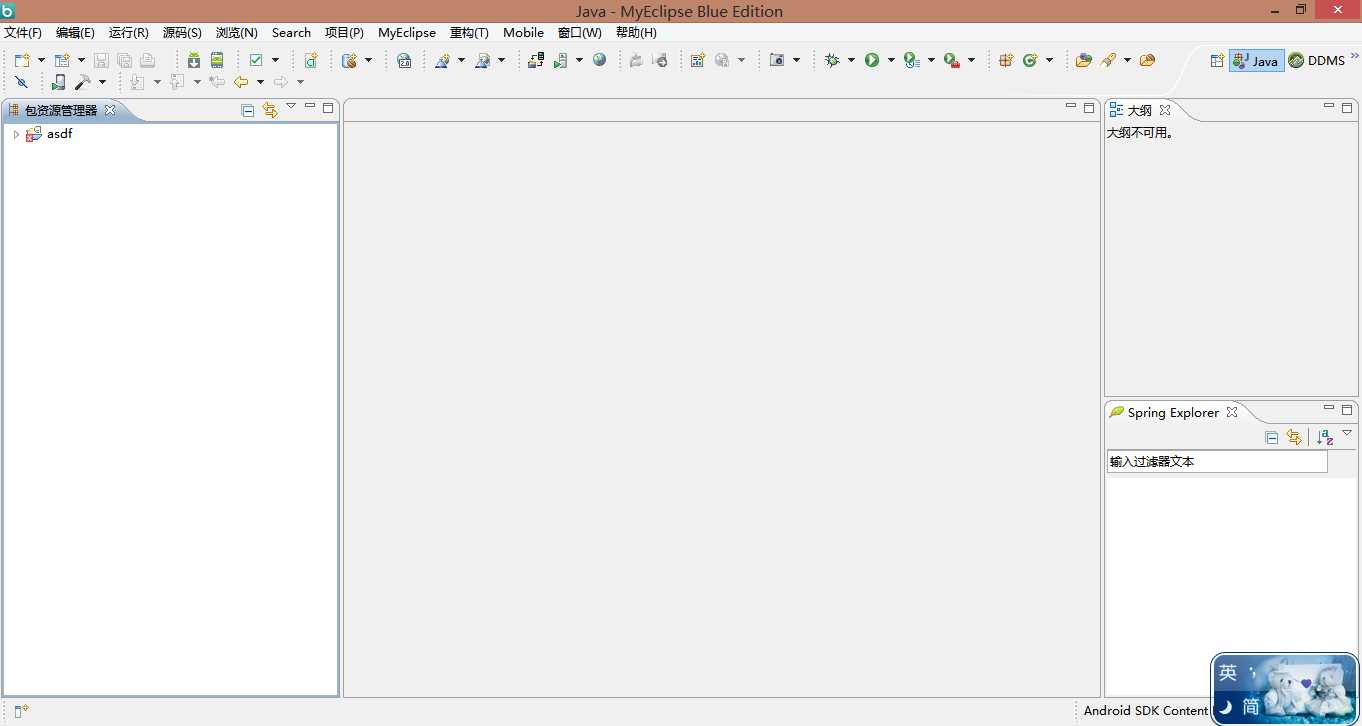This screenshot has width=1362, height=726.
Task: Click Collapse All in Spring Explorer
Action: tap(1272, 437)
